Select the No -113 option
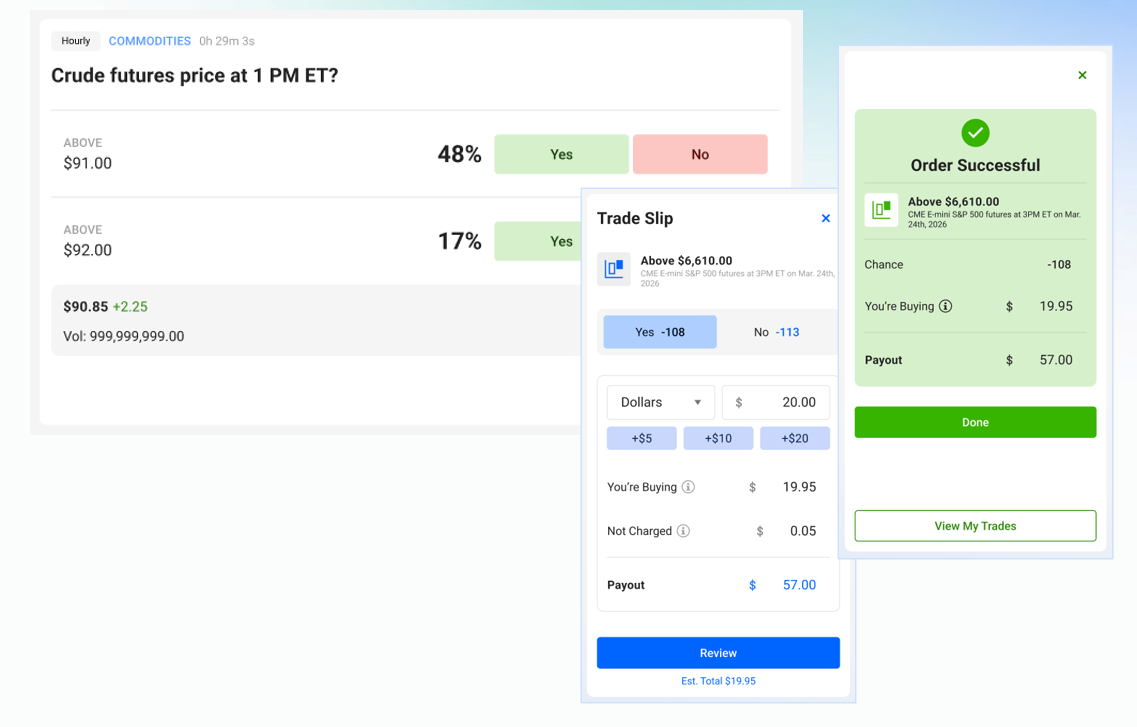 [x=776, y=332]
